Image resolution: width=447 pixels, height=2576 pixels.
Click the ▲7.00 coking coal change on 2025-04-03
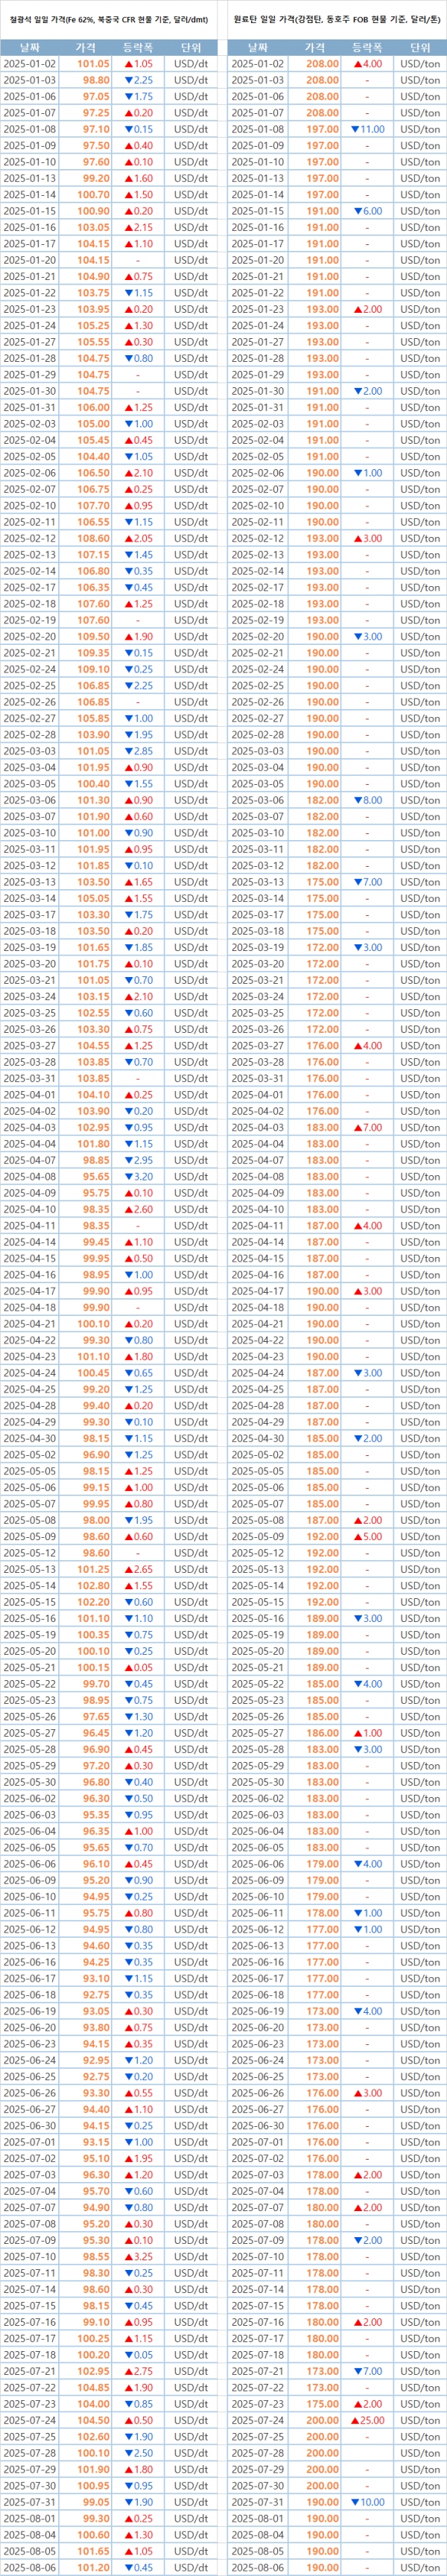click(367, 1127)
